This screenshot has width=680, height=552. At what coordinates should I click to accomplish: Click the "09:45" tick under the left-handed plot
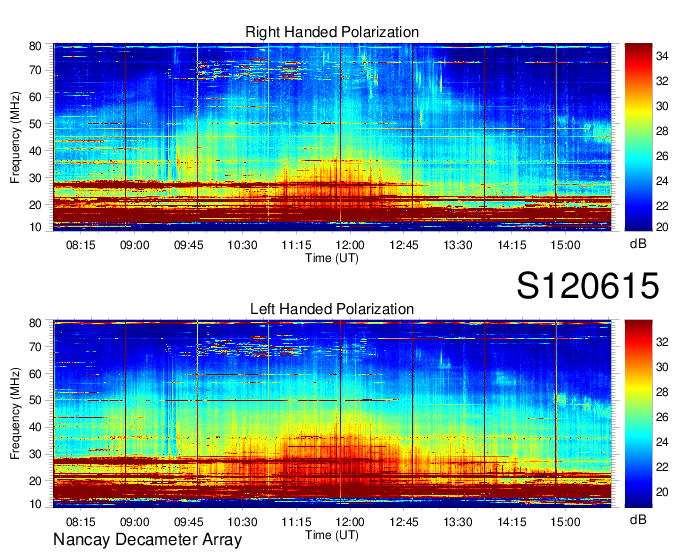tap(189, 522)
